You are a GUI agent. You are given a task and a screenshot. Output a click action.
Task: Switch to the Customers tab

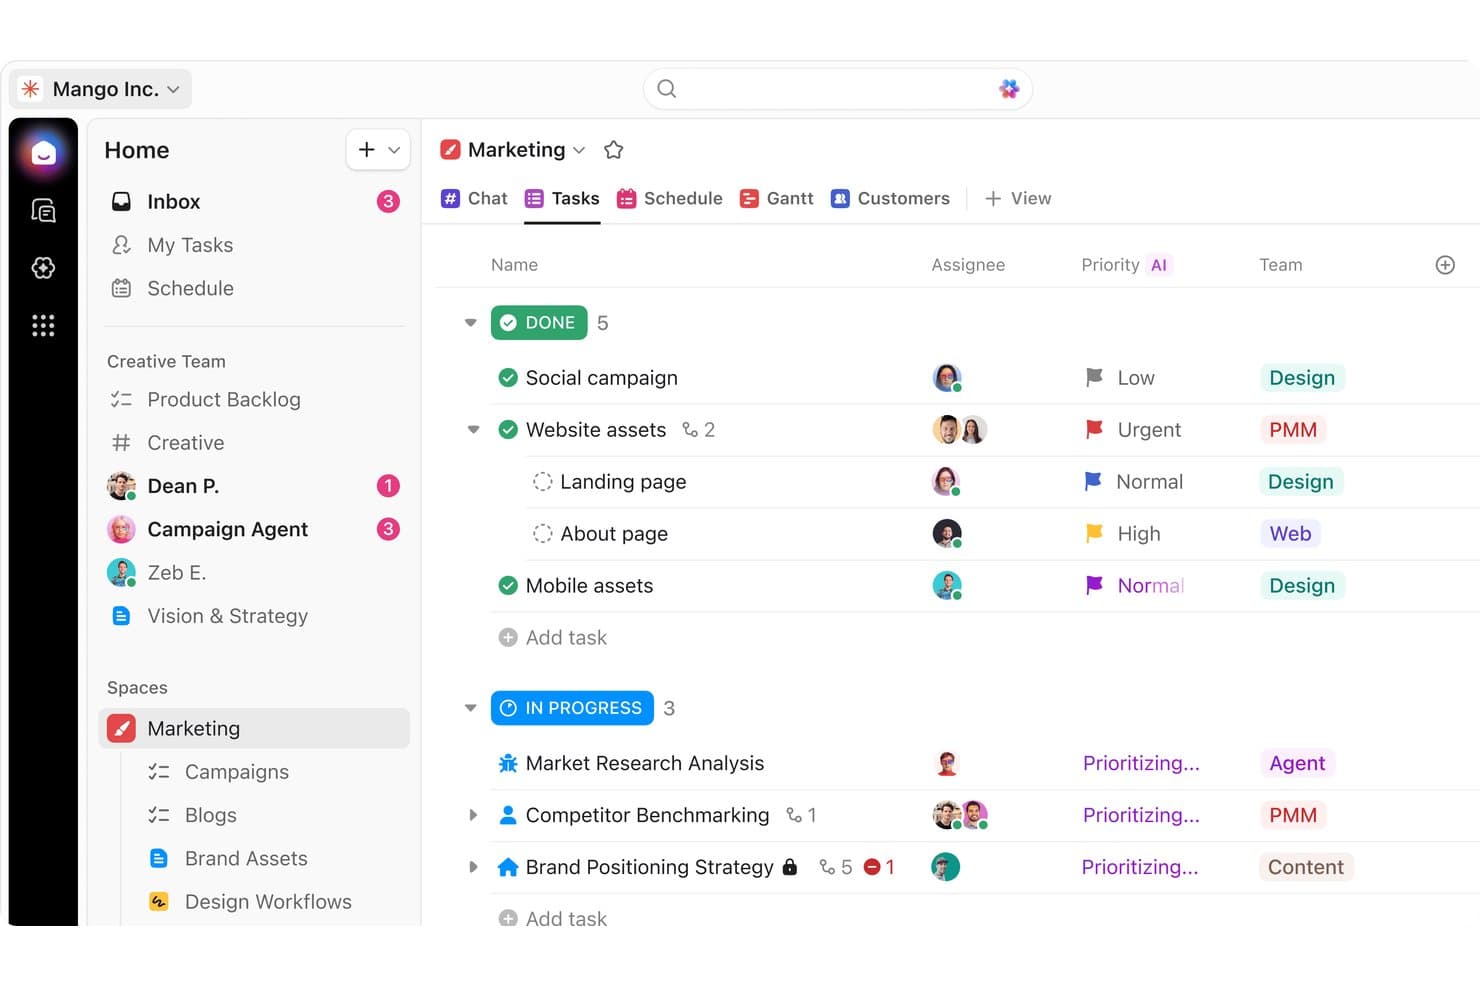890,198
